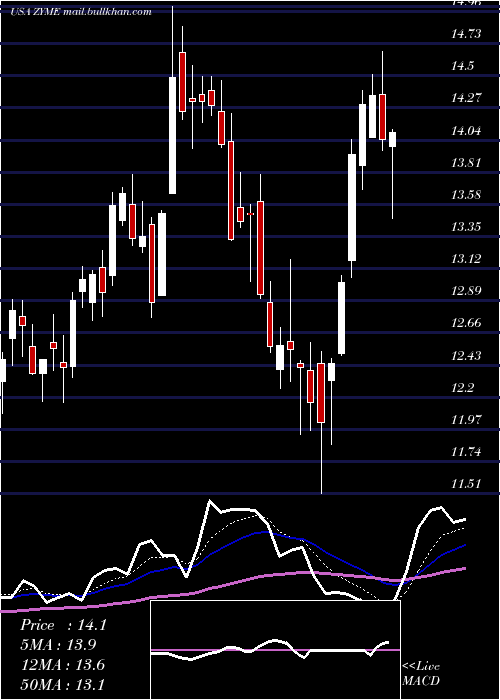Viewport: 500px width, 700px height.
Task: Click the 13.58 price axis label
Action: click(466, 195)
